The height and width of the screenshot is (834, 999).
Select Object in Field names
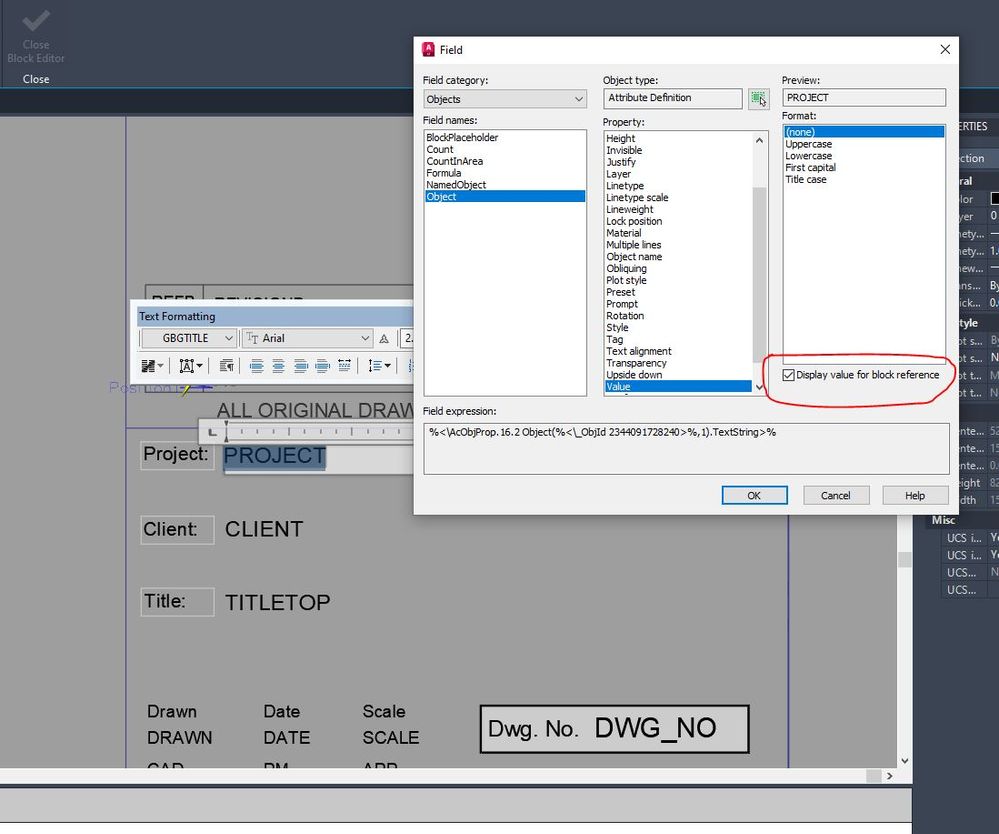tap(505, 196)
